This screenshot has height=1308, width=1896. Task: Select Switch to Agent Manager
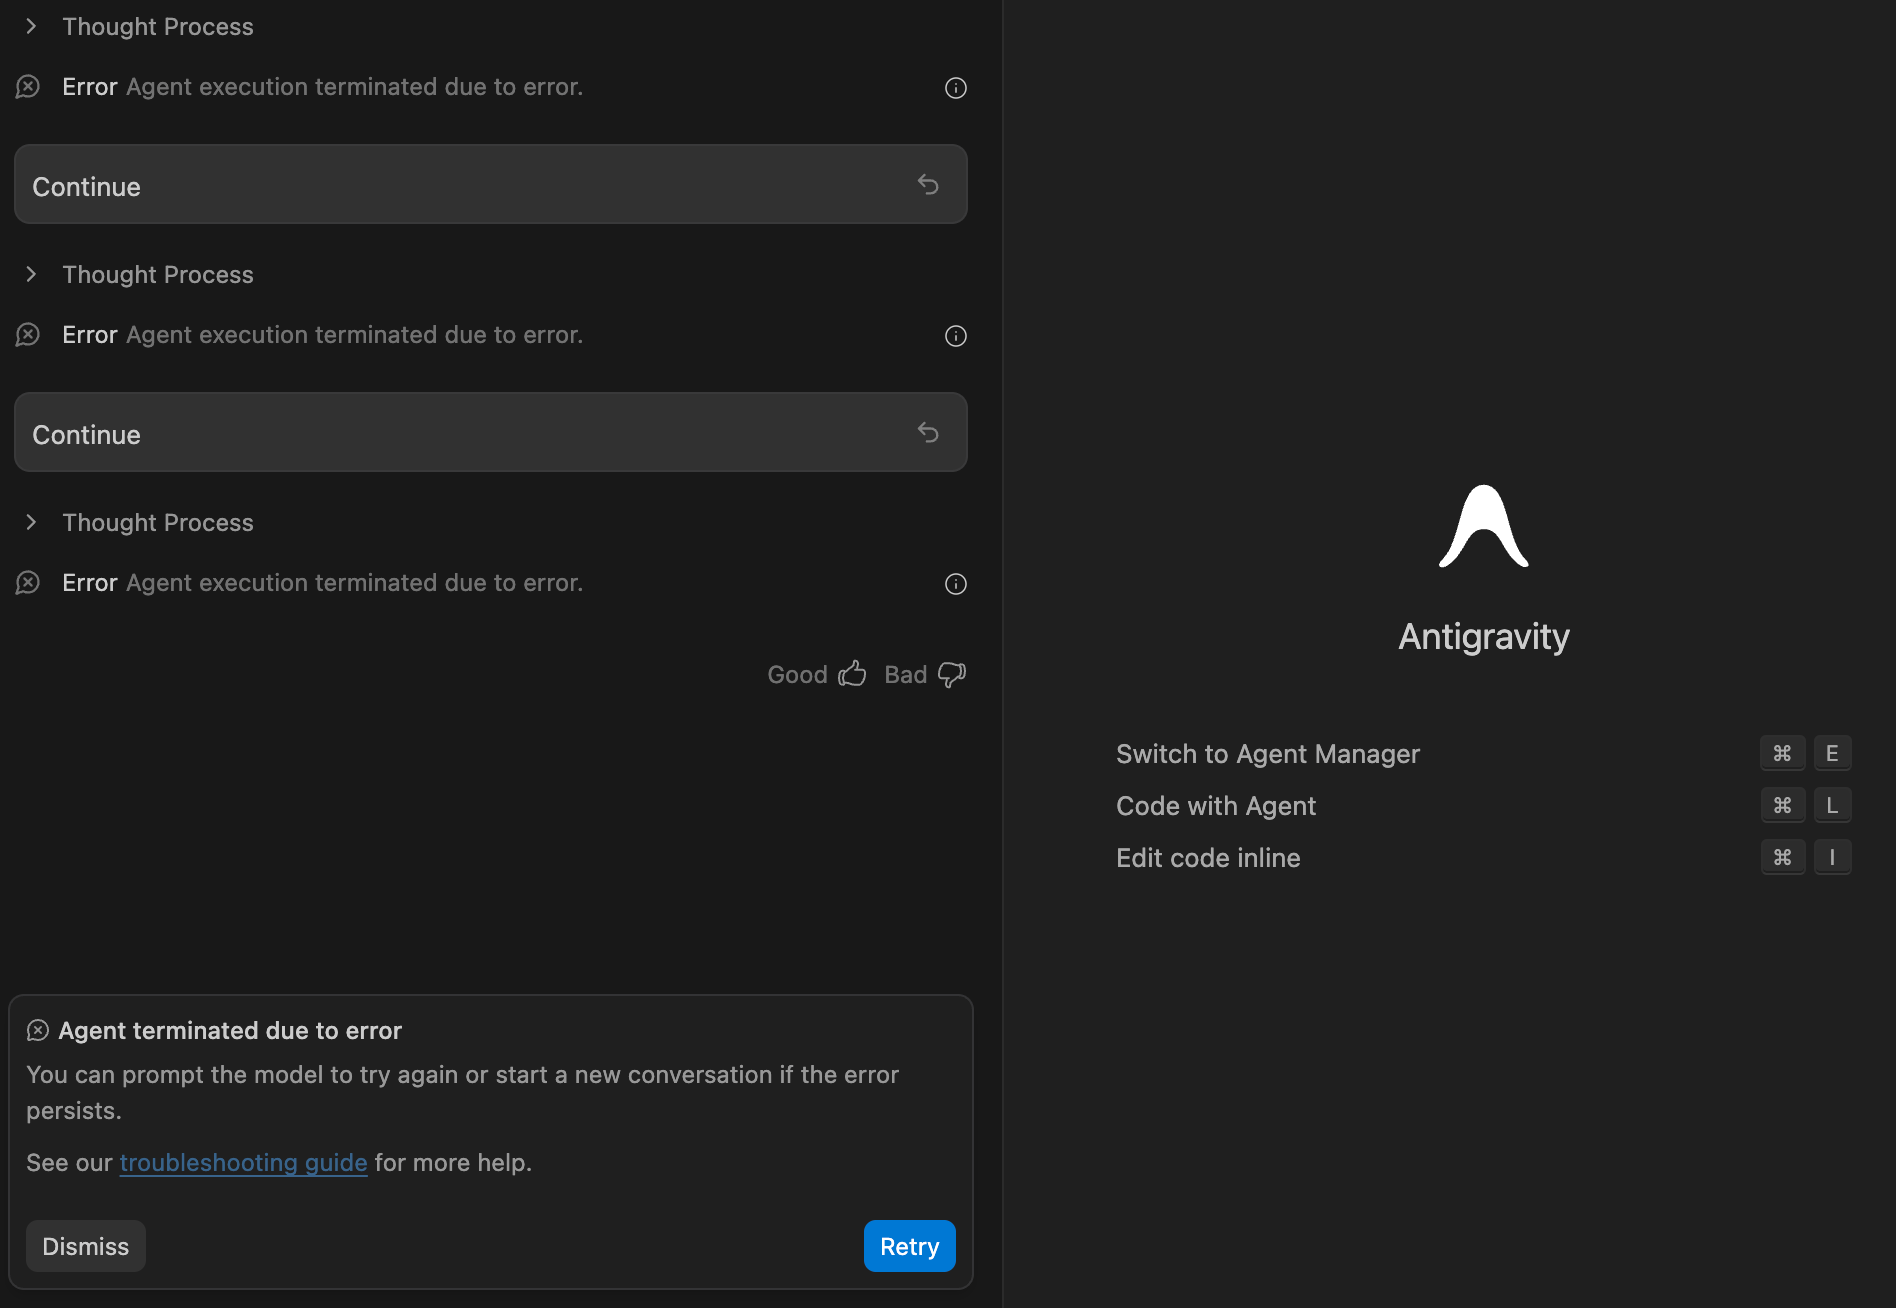(x=1267, y=754)
